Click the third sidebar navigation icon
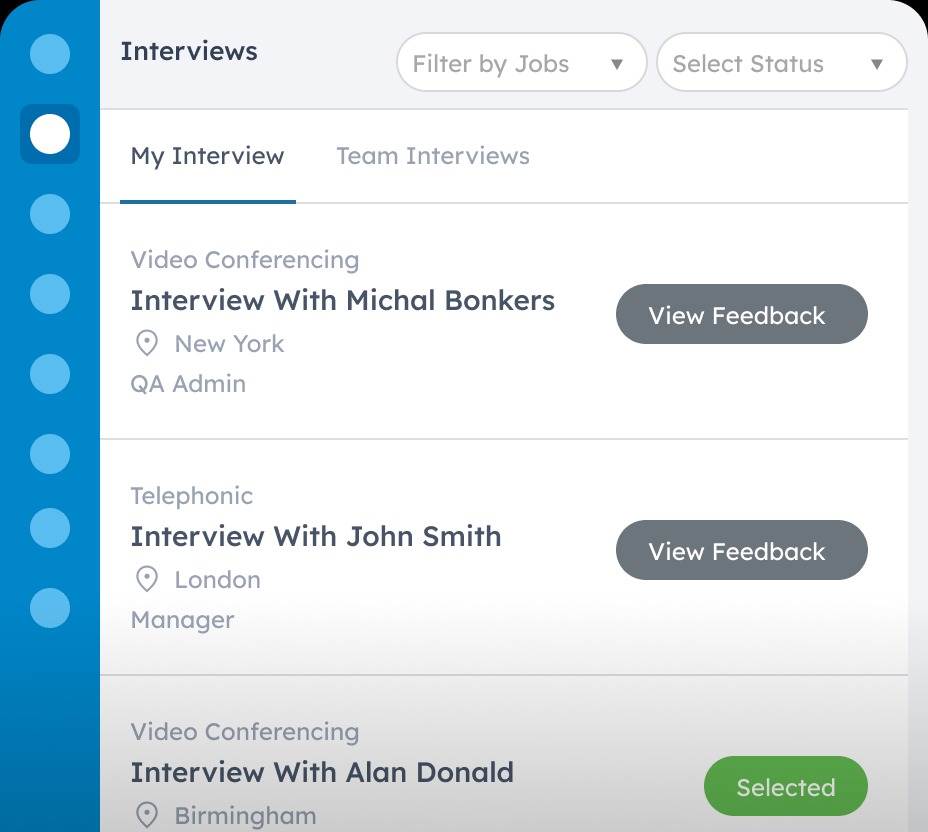Image resolution: width=928 pixels, height=832 pixels. [x=50, y=214]
